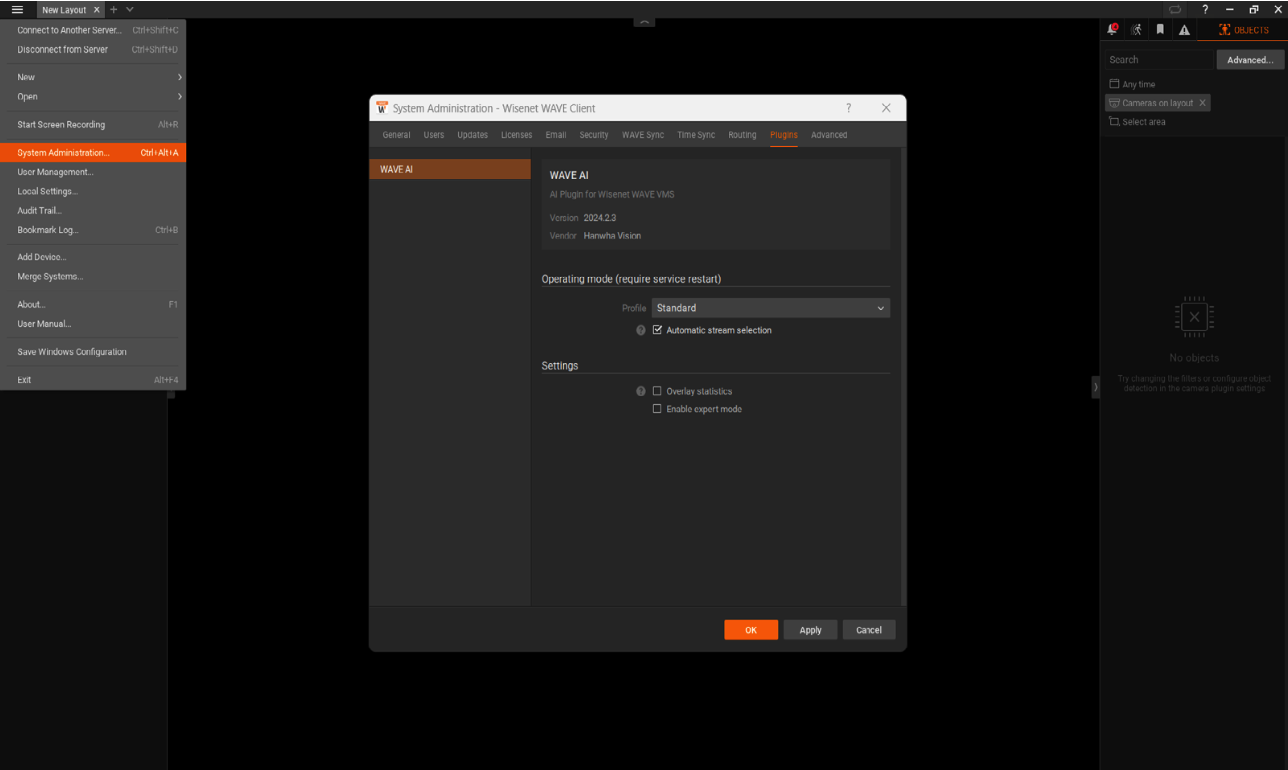Add a new layout tab with plus
The height and width of the screenshot is (770, 1288).
click(113, 9)
